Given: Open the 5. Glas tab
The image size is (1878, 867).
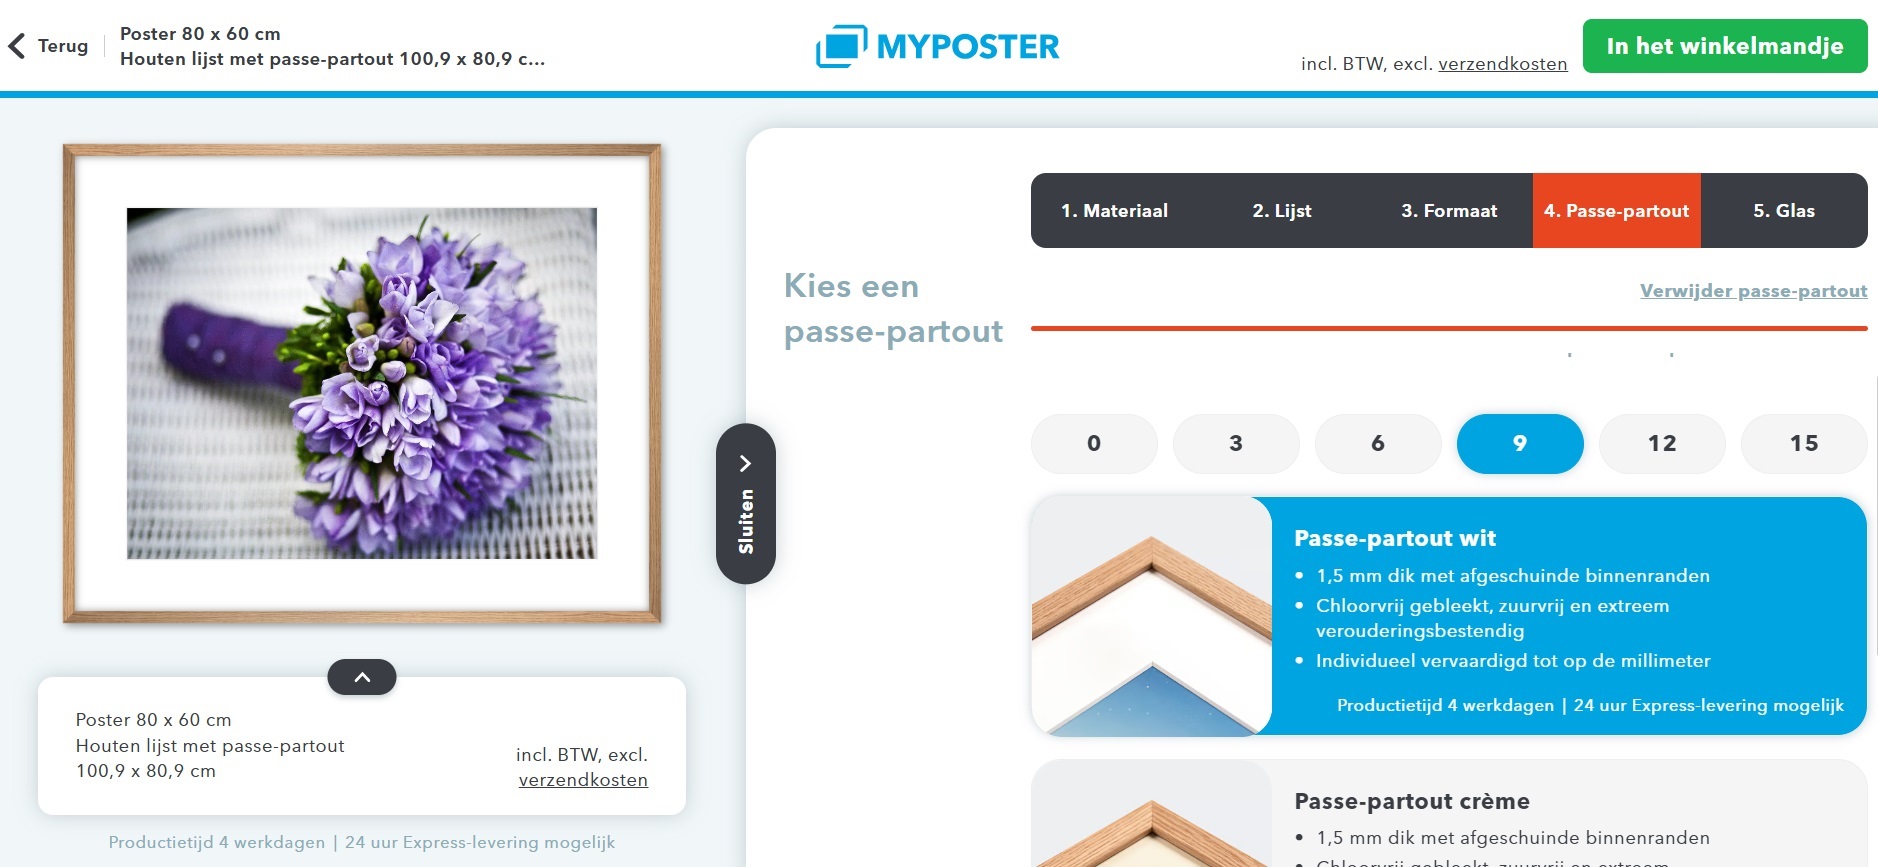Looking at the screenshot, I should [1784, 211].
